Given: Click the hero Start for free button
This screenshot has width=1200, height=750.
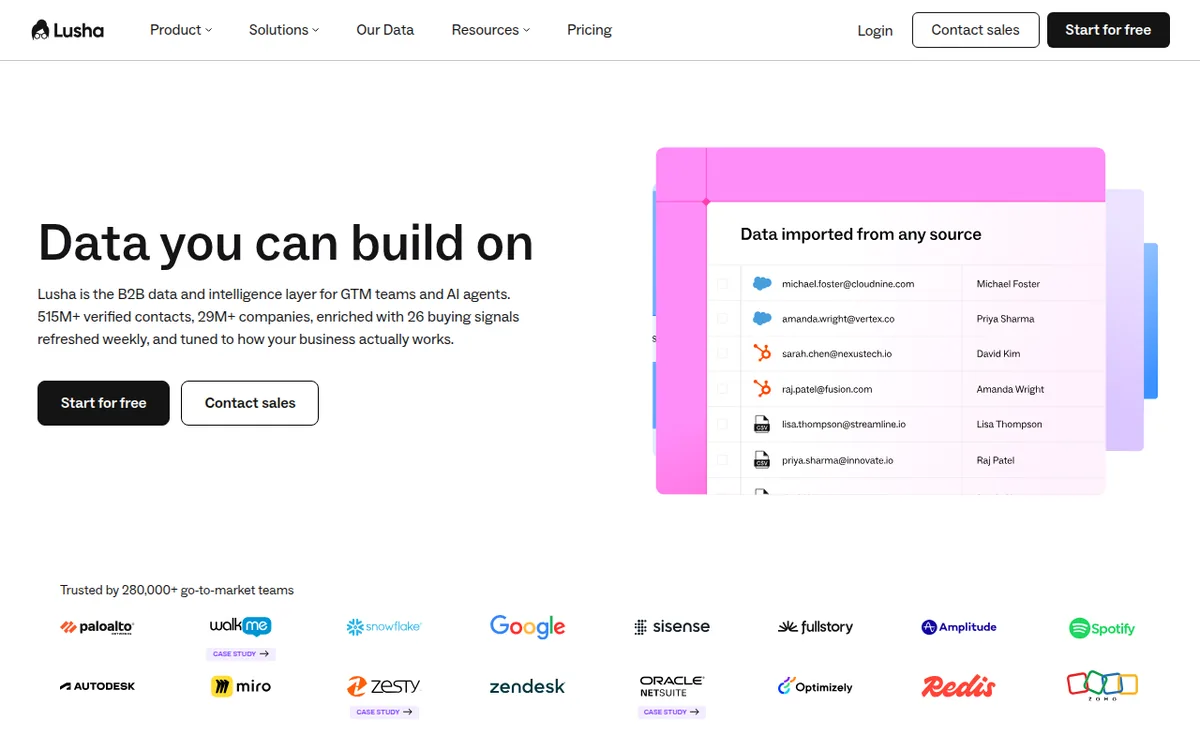Looking at the screenshot, I should (103, 403).
